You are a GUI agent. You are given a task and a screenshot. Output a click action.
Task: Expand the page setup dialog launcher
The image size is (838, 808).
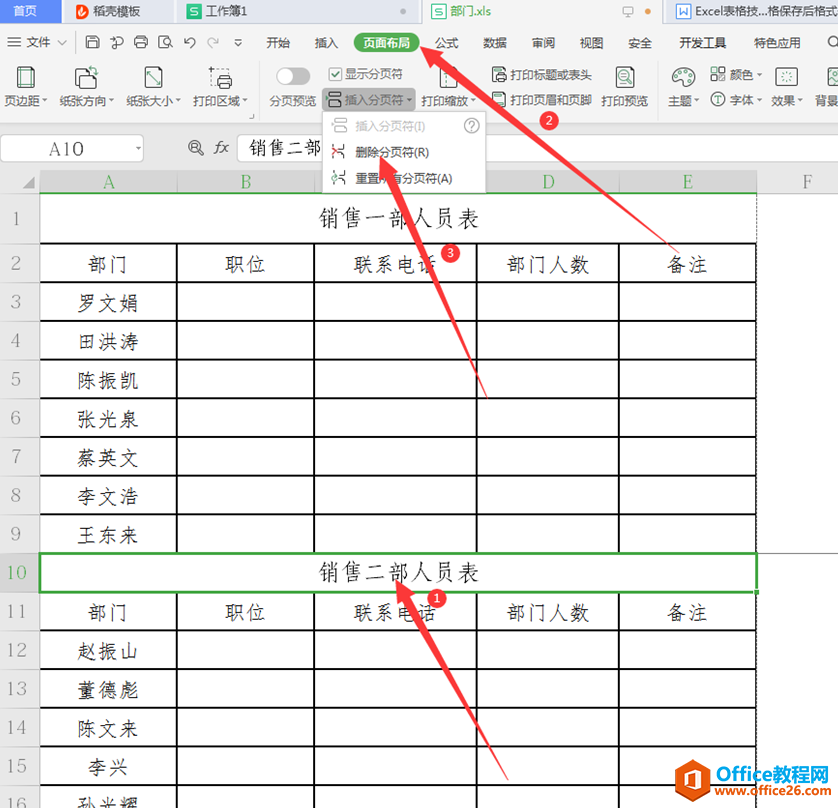coord(252,116)
